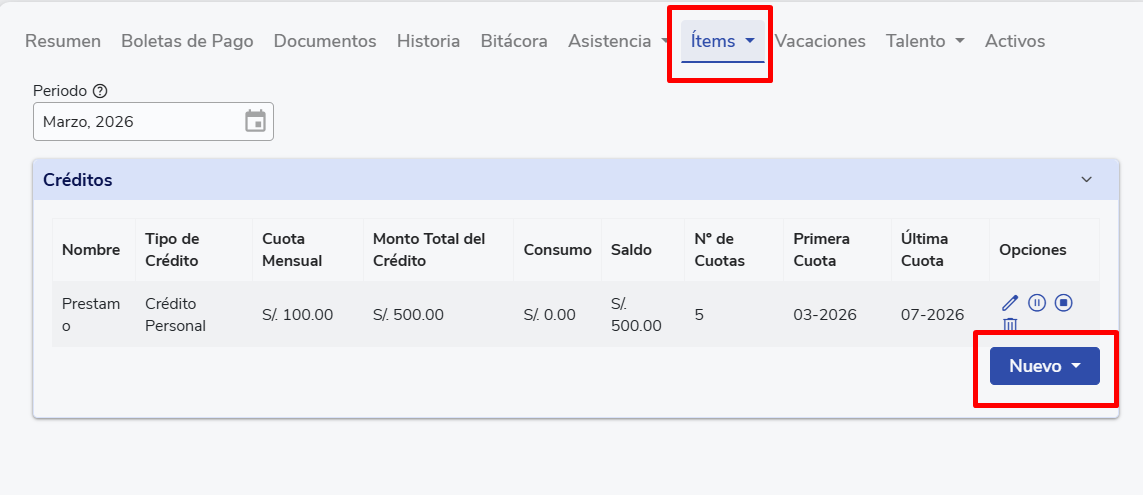Stop the Prestamo credit

[1064, 302]
